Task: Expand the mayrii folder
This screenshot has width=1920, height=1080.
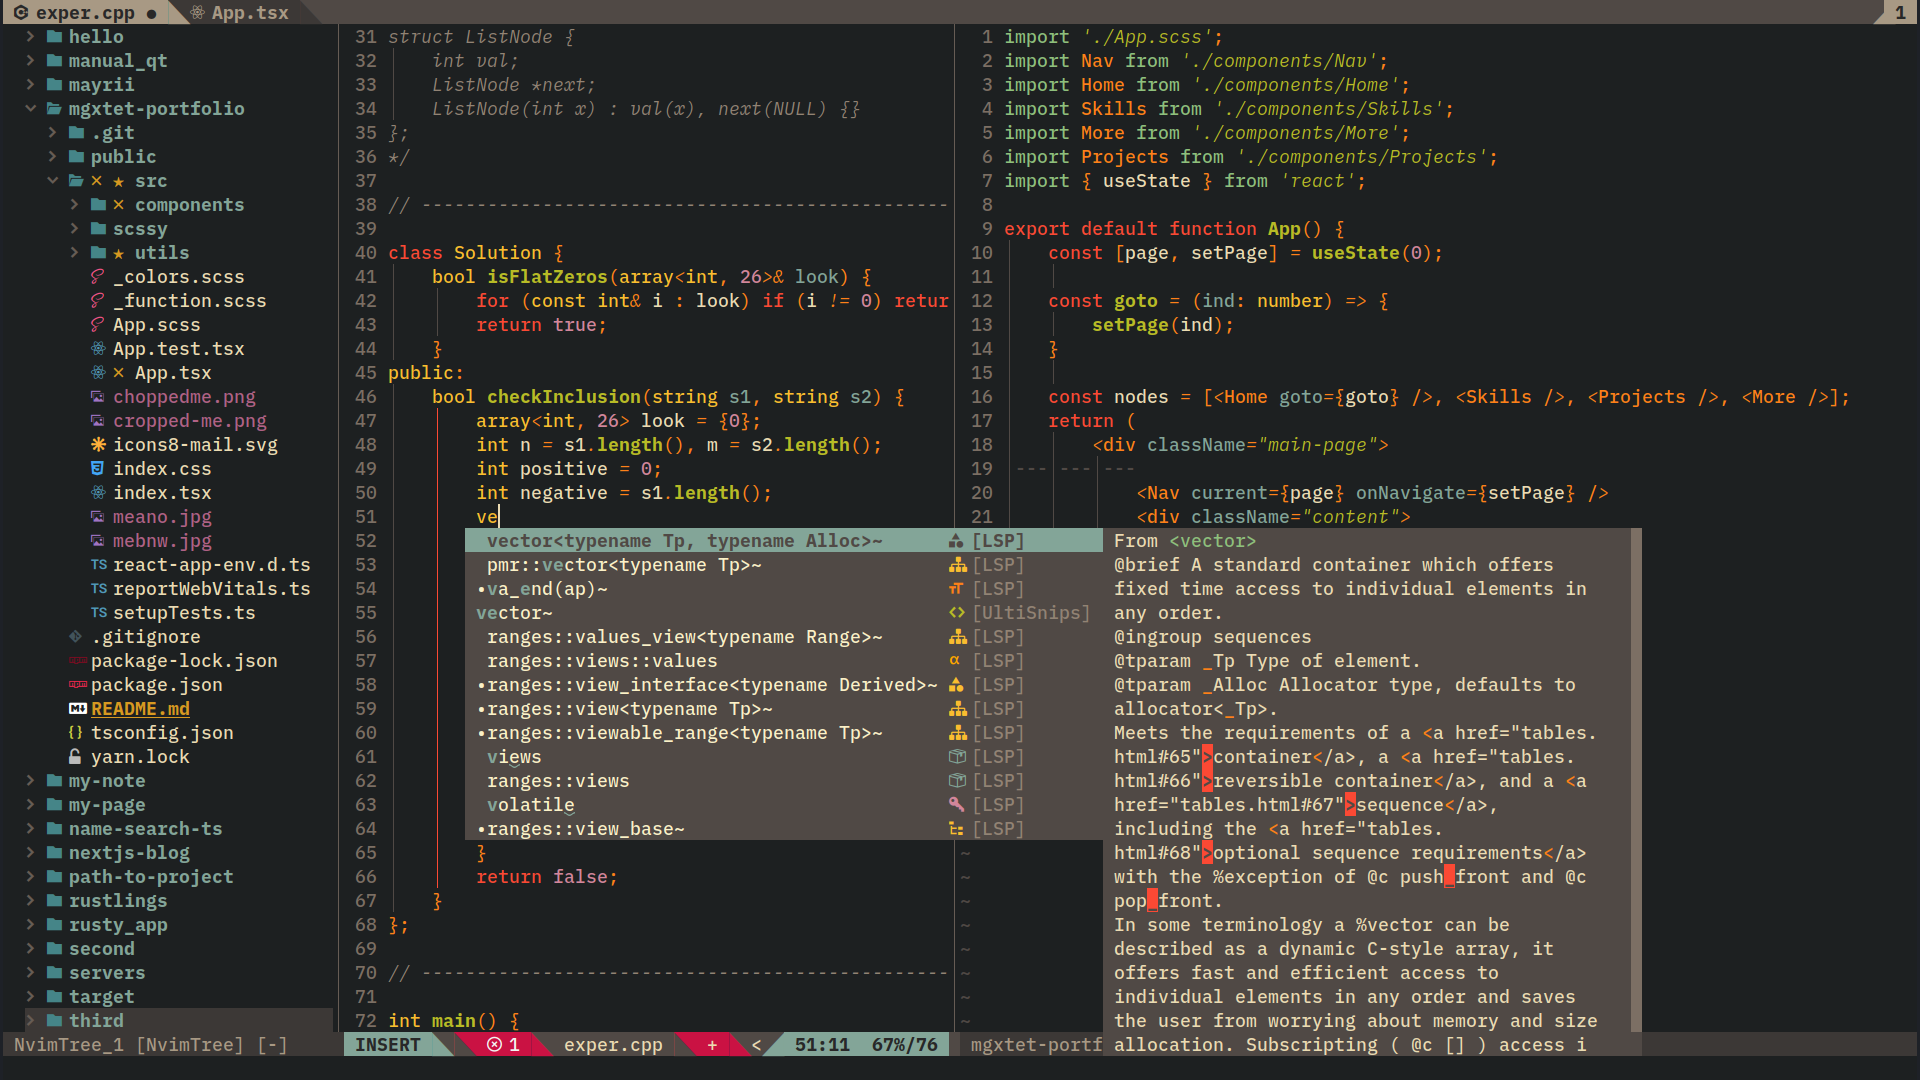Action: (x=30, y=84)
